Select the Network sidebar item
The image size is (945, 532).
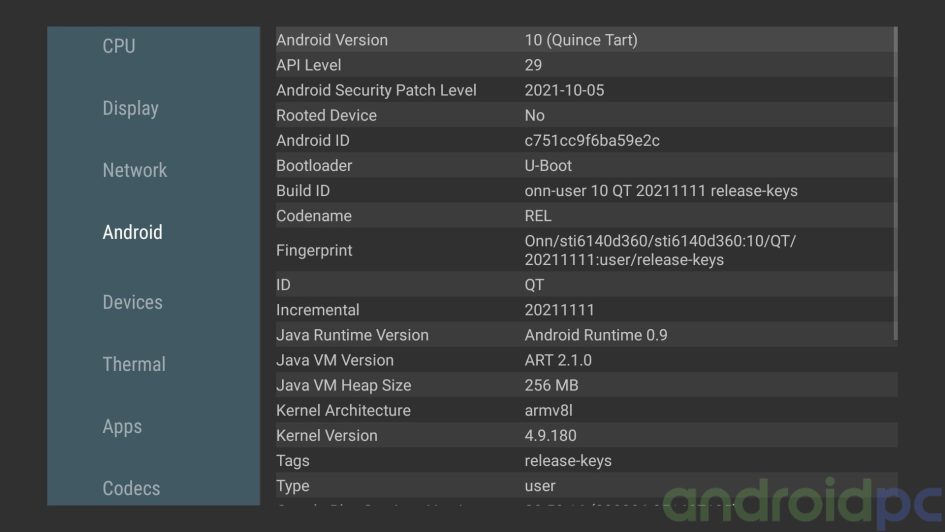click(x=134, y=170)
